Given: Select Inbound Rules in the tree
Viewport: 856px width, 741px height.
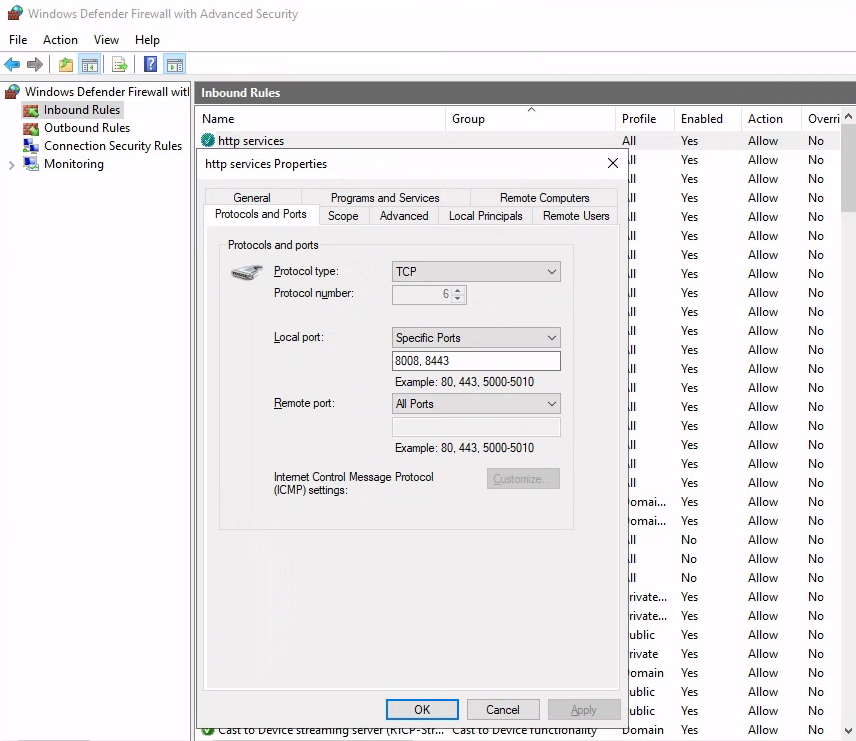Looking at the screenshot, I should [82, 110].
